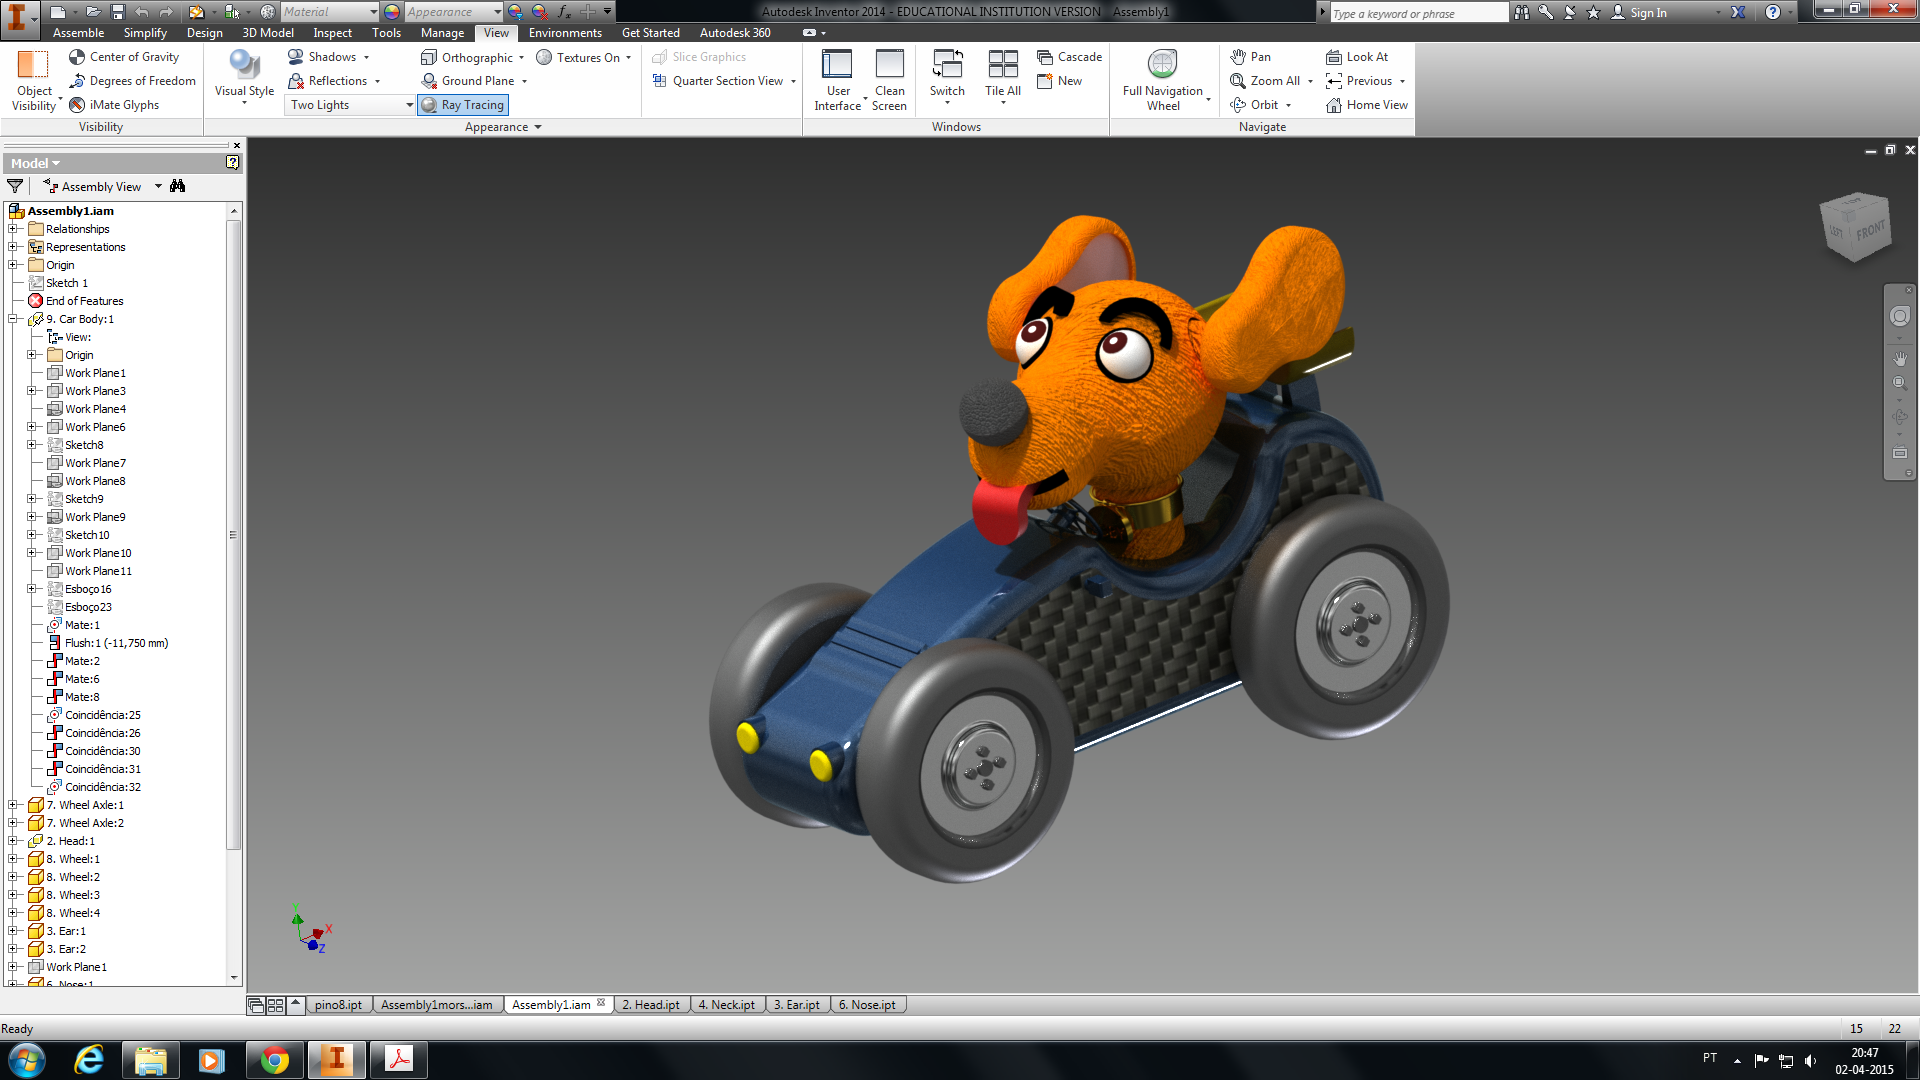Toggle Center of Gravity display
This screenshot has height=1080, width=1920.
(x=124, y=57)
